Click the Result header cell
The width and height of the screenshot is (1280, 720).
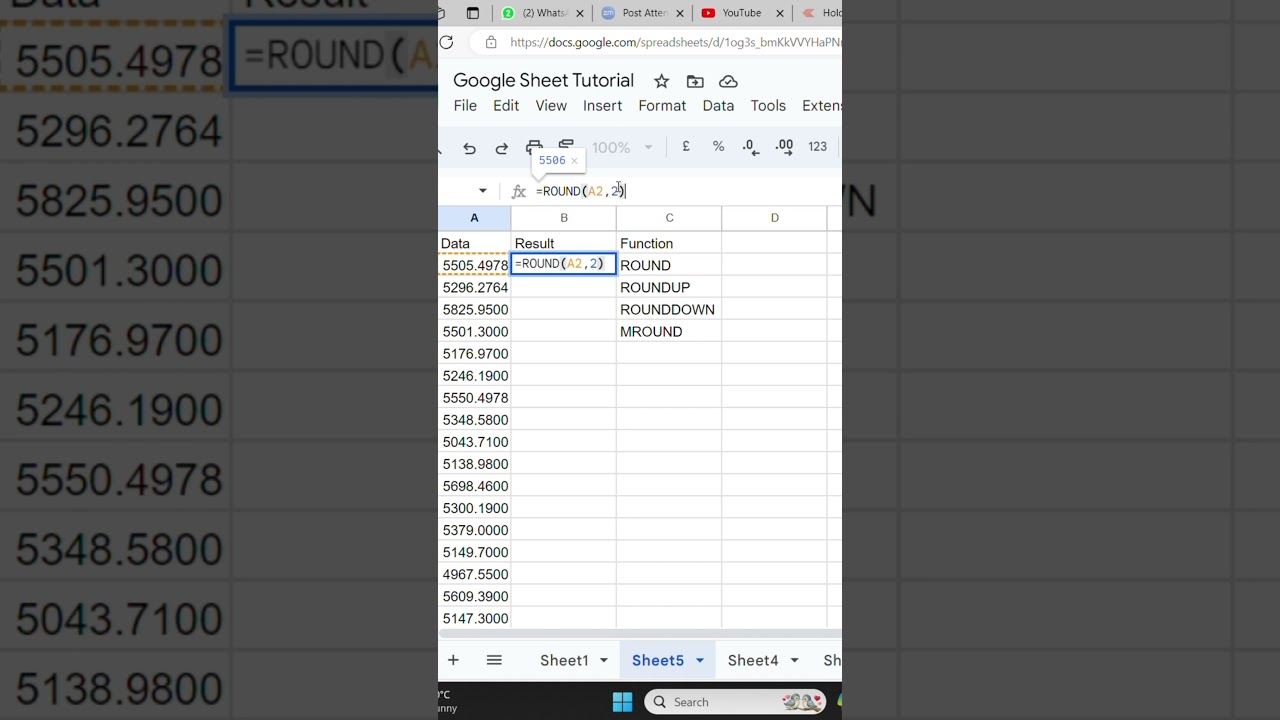click(x=563, y=244)
